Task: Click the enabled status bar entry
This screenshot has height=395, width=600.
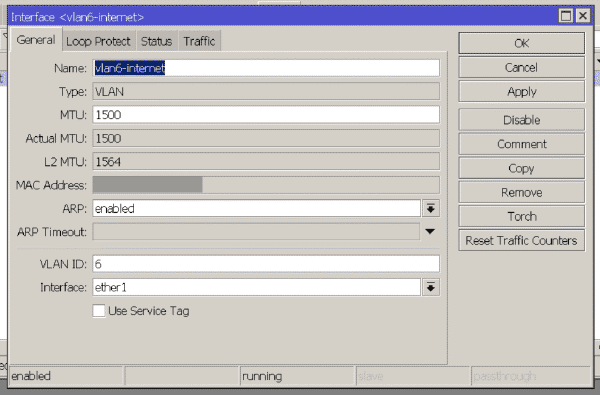Action: coord(66,376)
